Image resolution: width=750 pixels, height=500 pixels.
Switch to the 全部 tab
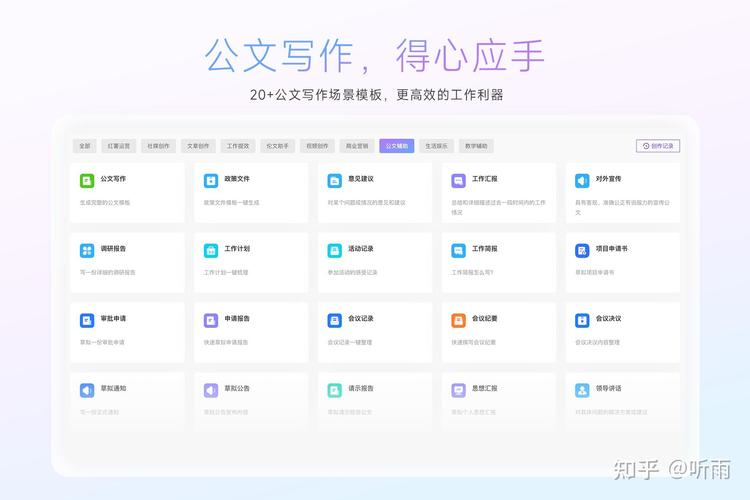[85, 146]
